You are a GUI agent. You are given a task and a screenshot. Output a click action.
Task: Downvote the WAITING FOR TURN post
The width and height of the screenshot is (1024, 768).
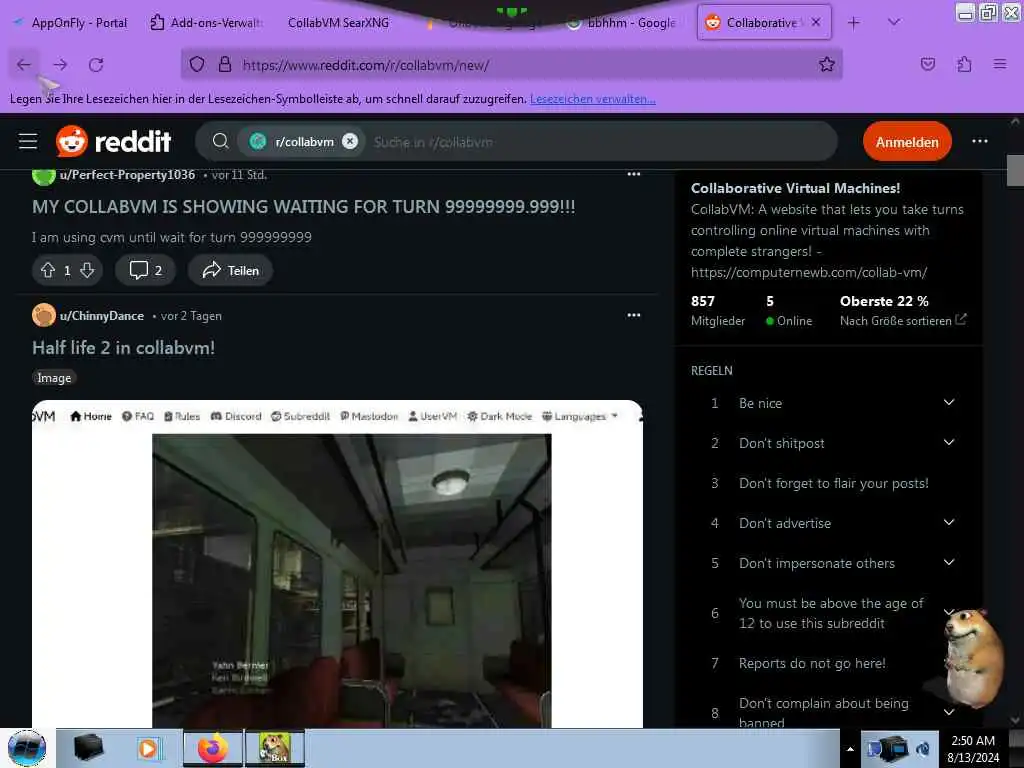click(87, 270)
